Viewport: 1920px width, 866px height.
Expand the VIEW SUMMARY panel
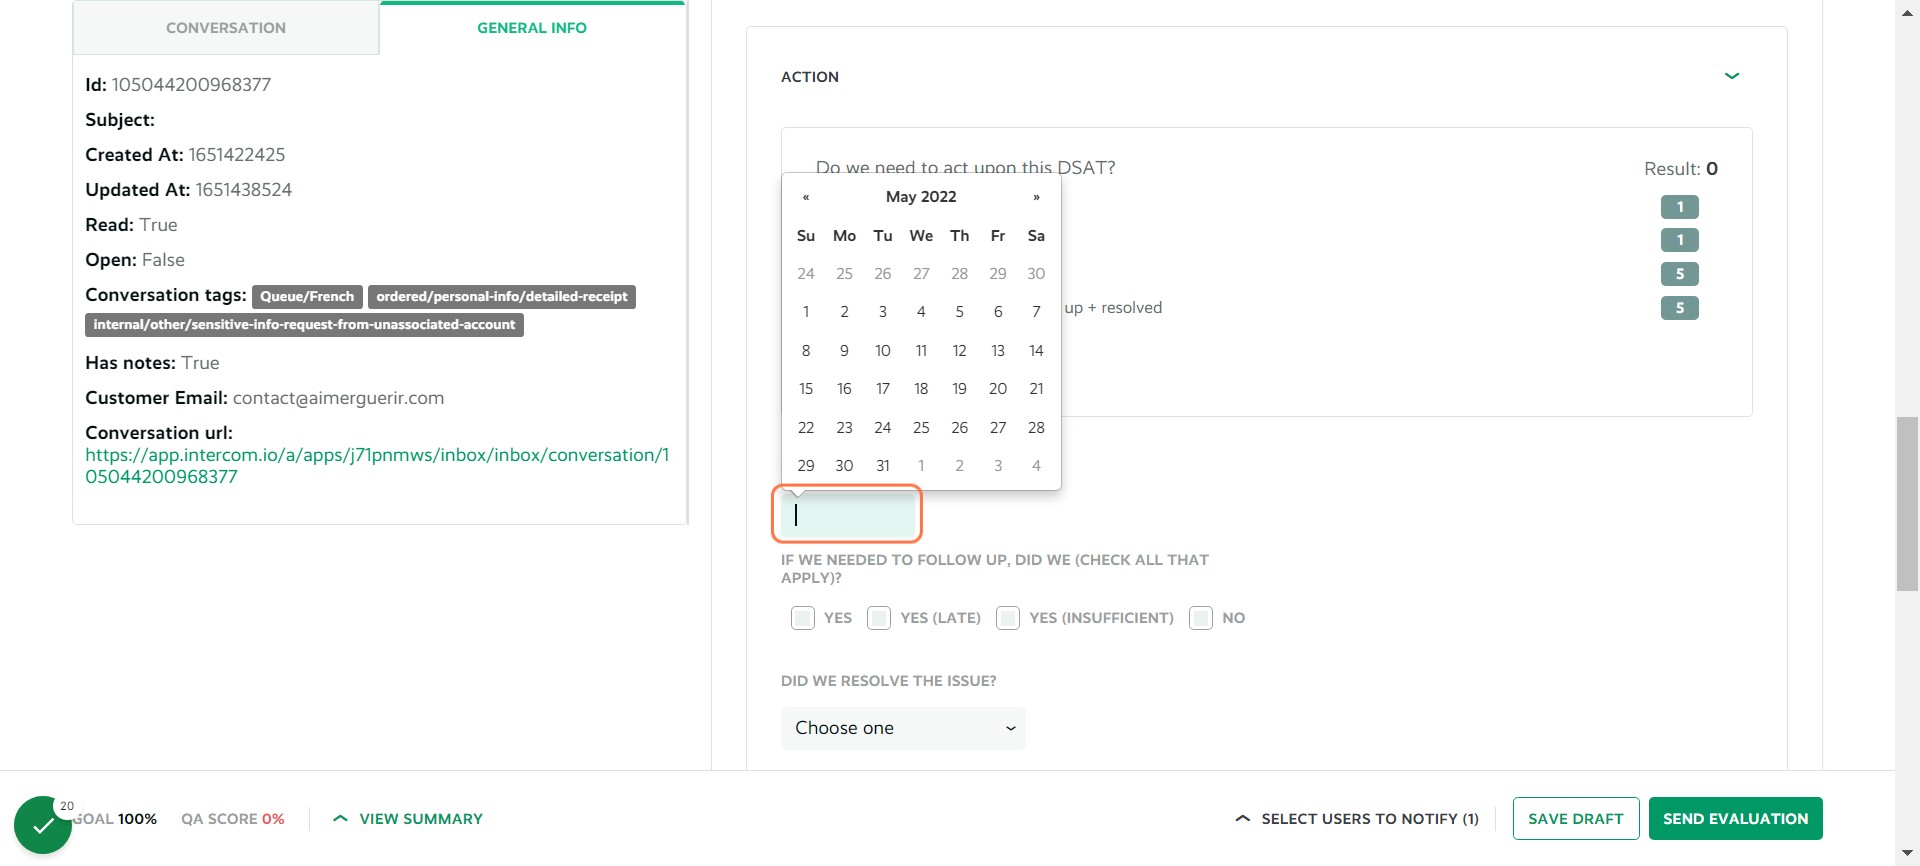coord(408,818)
